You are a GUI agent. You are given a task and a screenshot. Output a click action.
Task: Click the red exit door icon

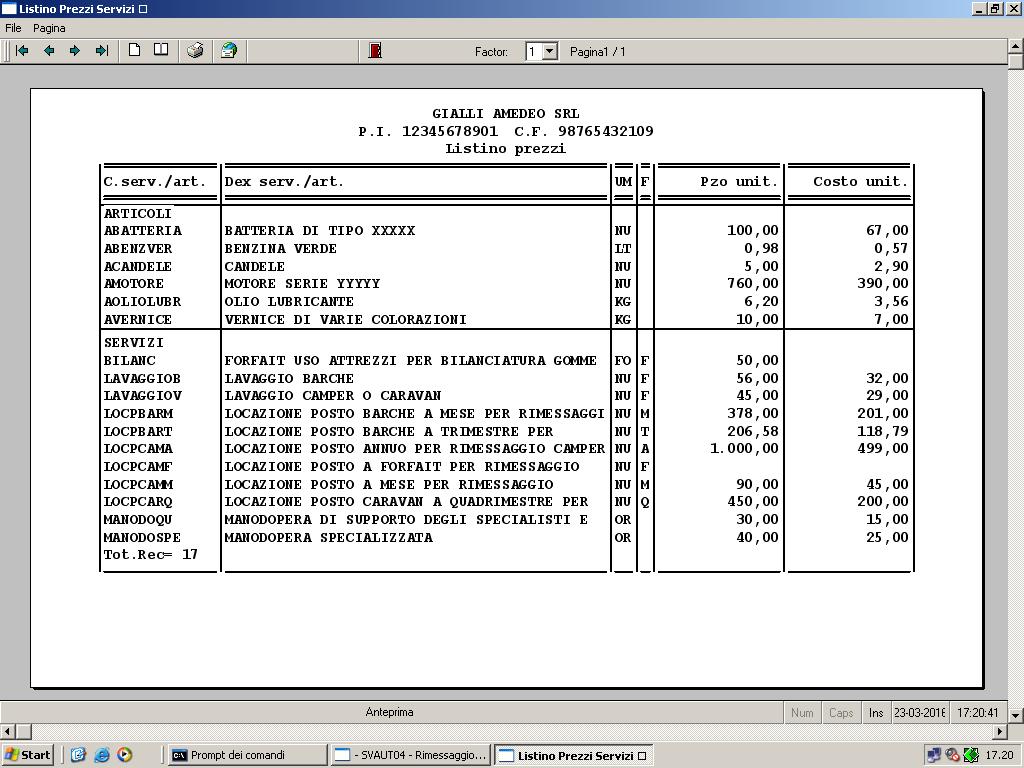click(375, 50)
